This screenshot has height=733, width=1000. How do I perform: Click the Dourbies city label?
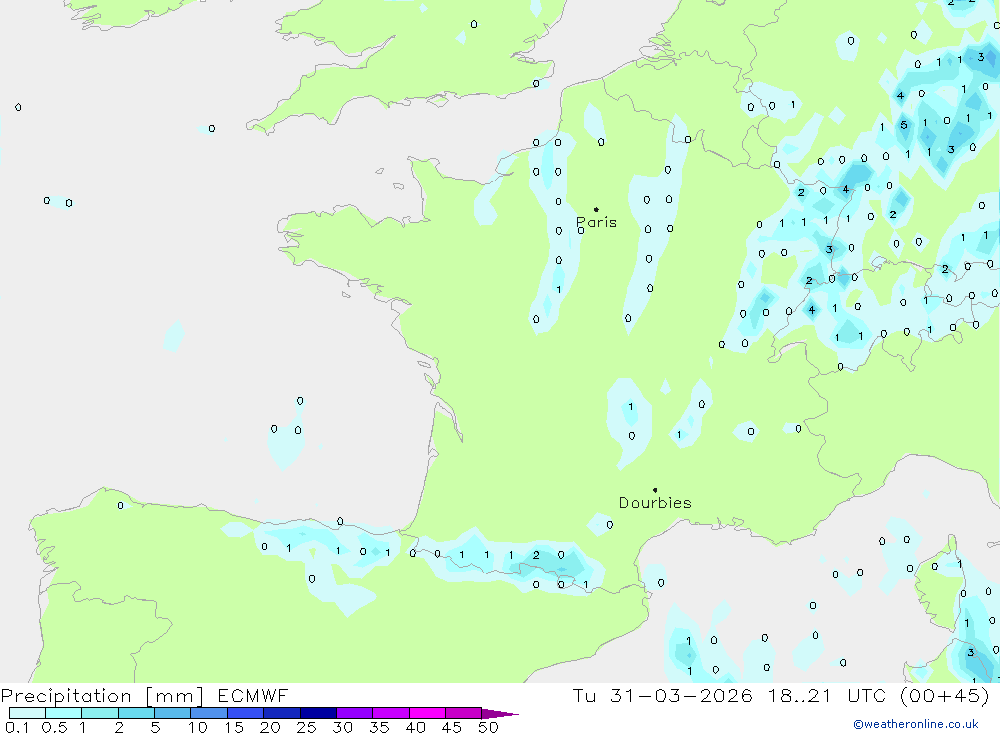(x=655, y=503)
